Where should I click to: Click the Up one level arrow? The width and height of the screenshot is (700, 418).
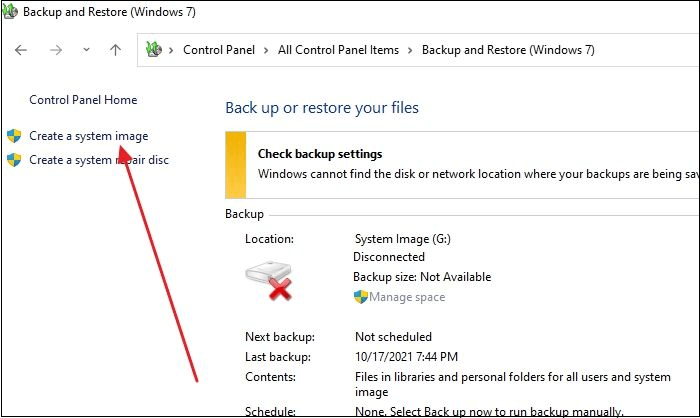pyautogui.click(x=115, y=50)
